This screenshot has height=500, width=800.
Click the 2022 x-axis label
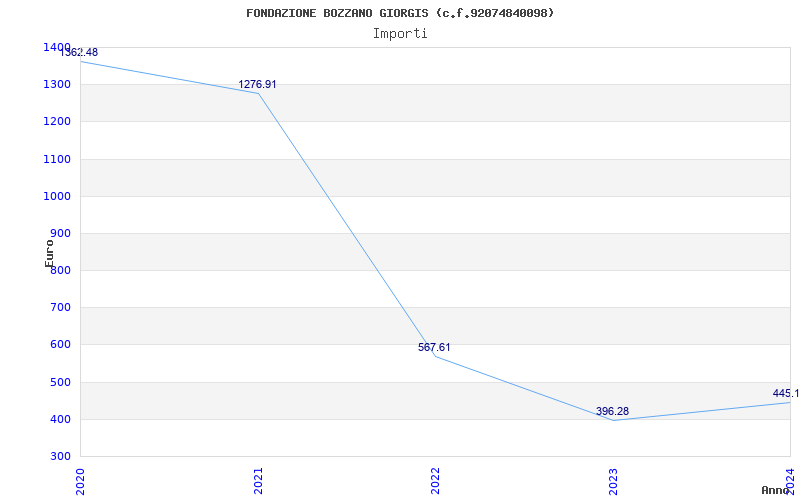pos(435,482)
